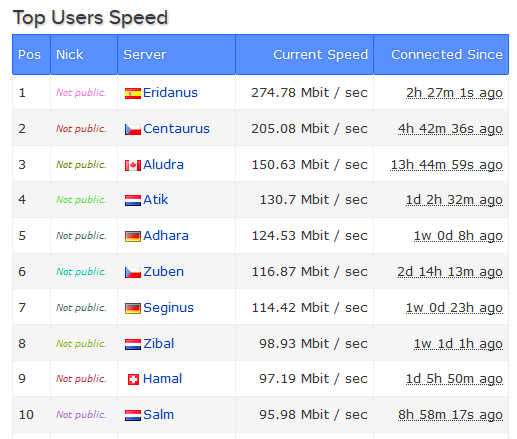
Task: Click the Netherlands flag next to Atik
Action: tap(133, 201)
